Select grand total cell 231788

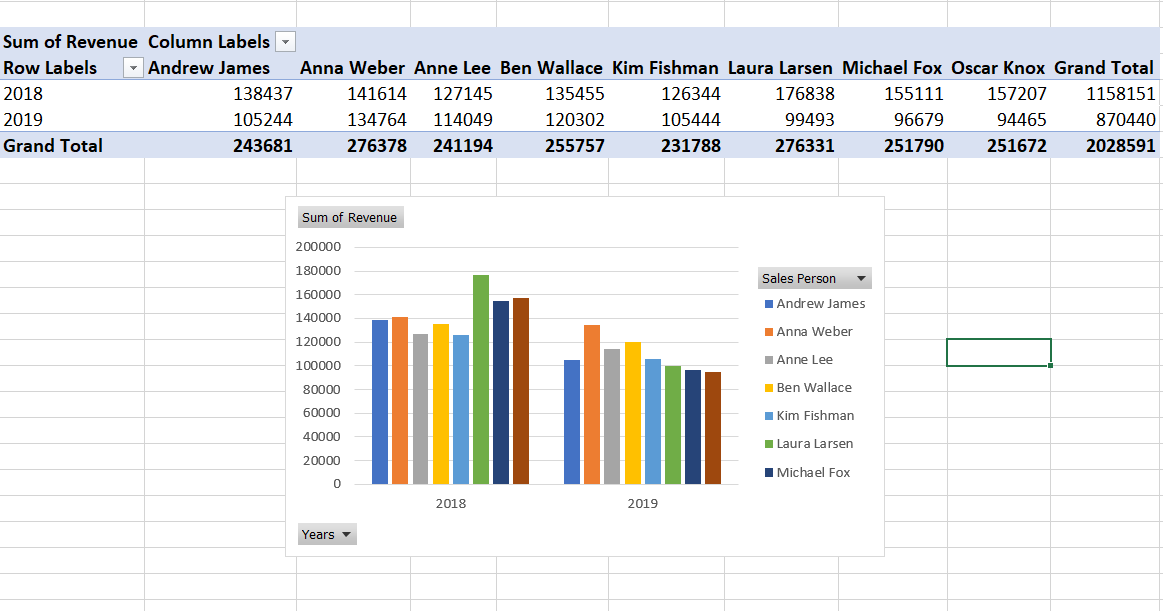(x=666, y=145)
